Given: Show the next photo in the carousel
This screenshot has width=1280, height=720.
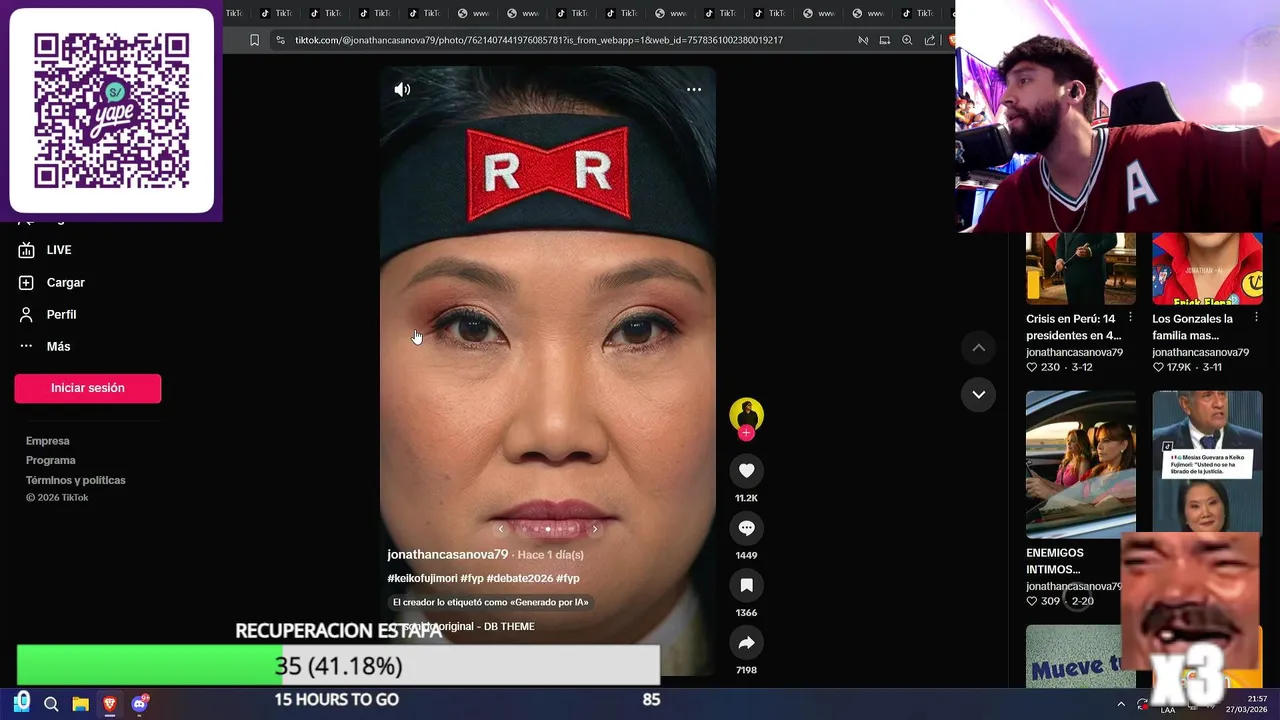Looking at the screenshot, I should click(595, 529).
